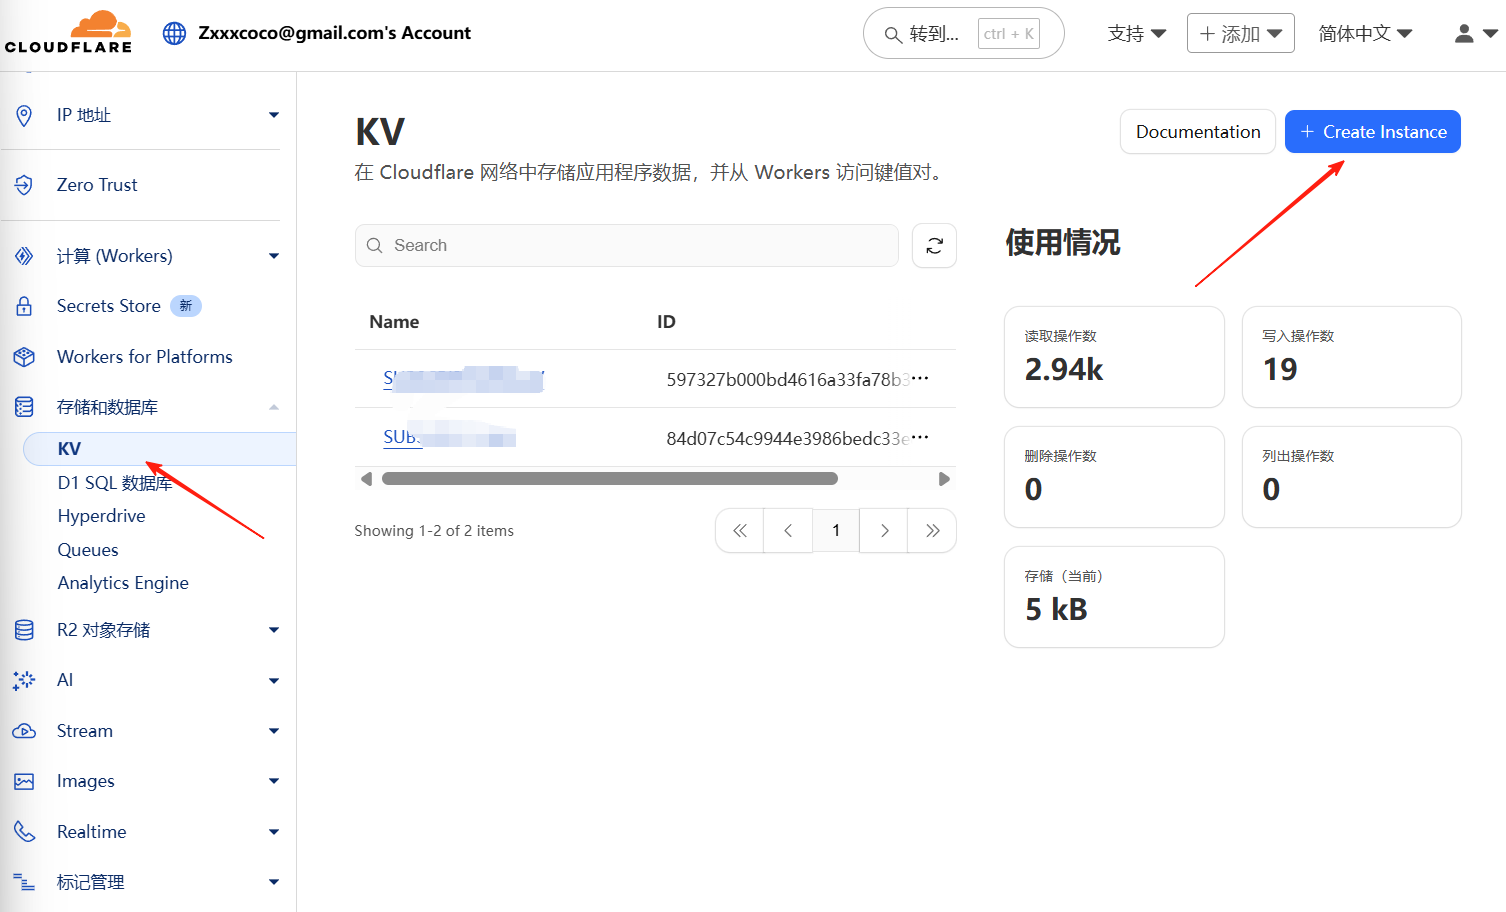Click the Name column header
Screen dimensions: 1506x912
pos(394,322)
